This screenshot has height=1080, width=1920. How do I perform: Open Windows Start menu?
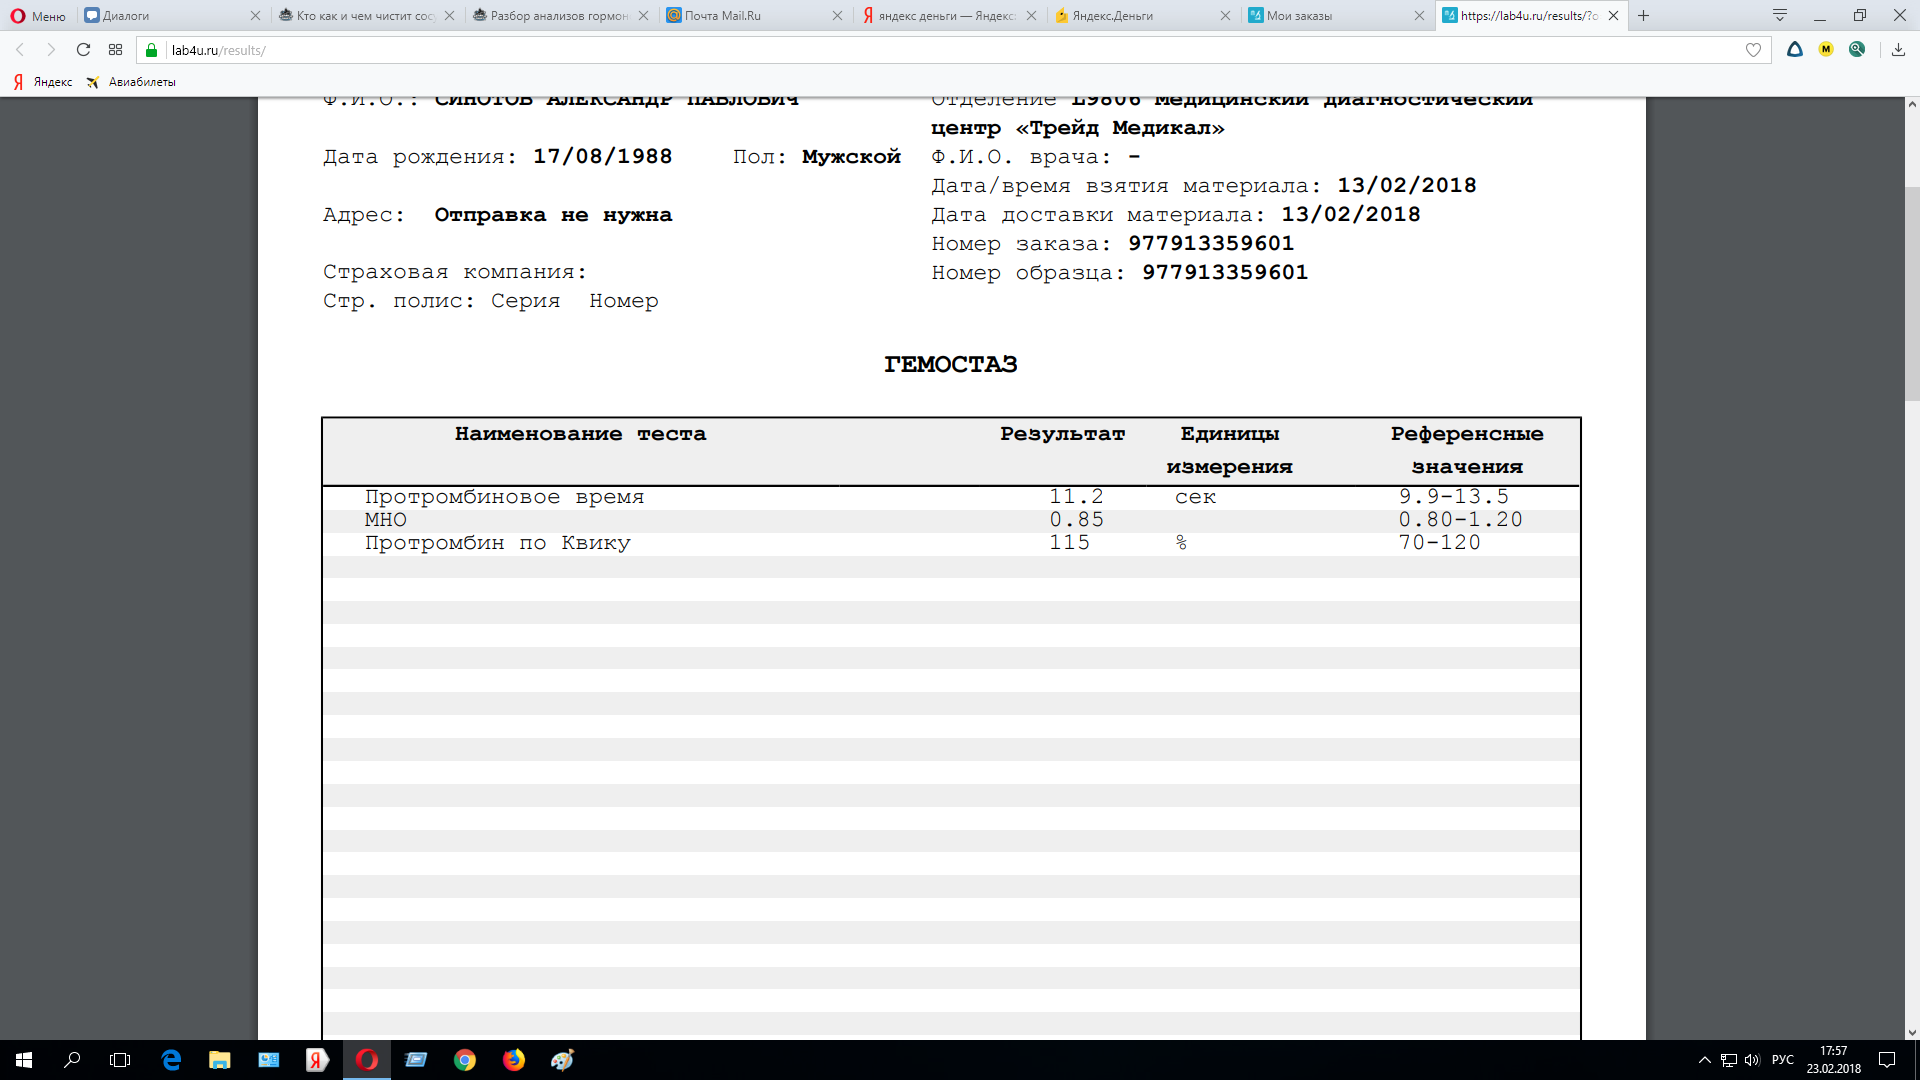click(24, 1060)
